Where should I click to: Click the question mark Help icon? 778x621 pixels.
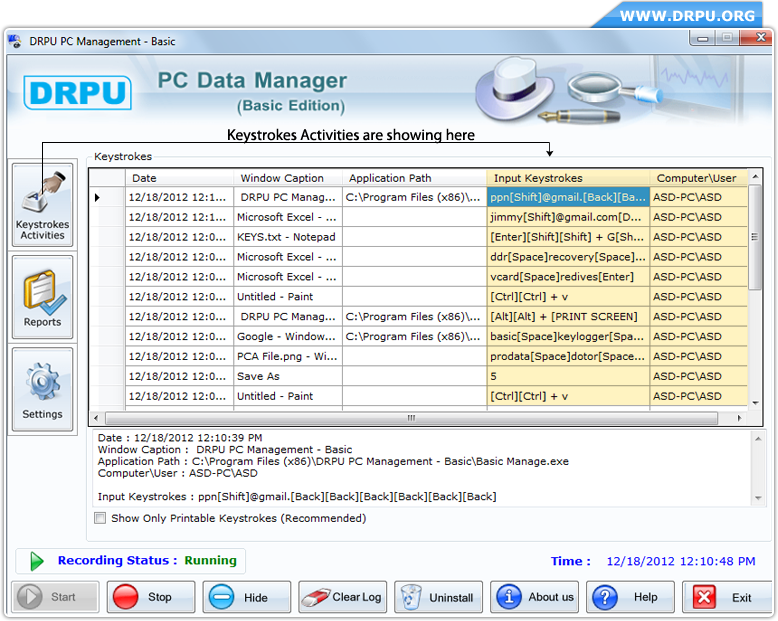pyautogui.click(x=605, y=597)
